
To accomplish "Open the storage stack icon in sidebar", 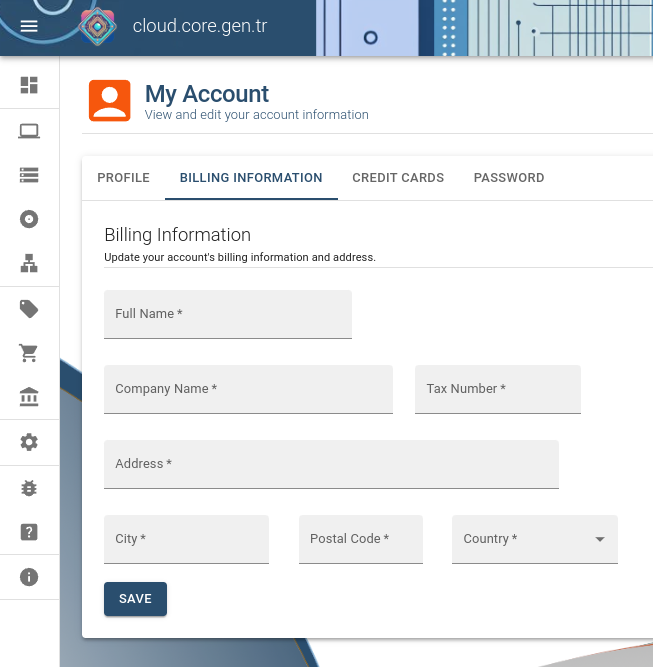I will (x=29, y=175).
